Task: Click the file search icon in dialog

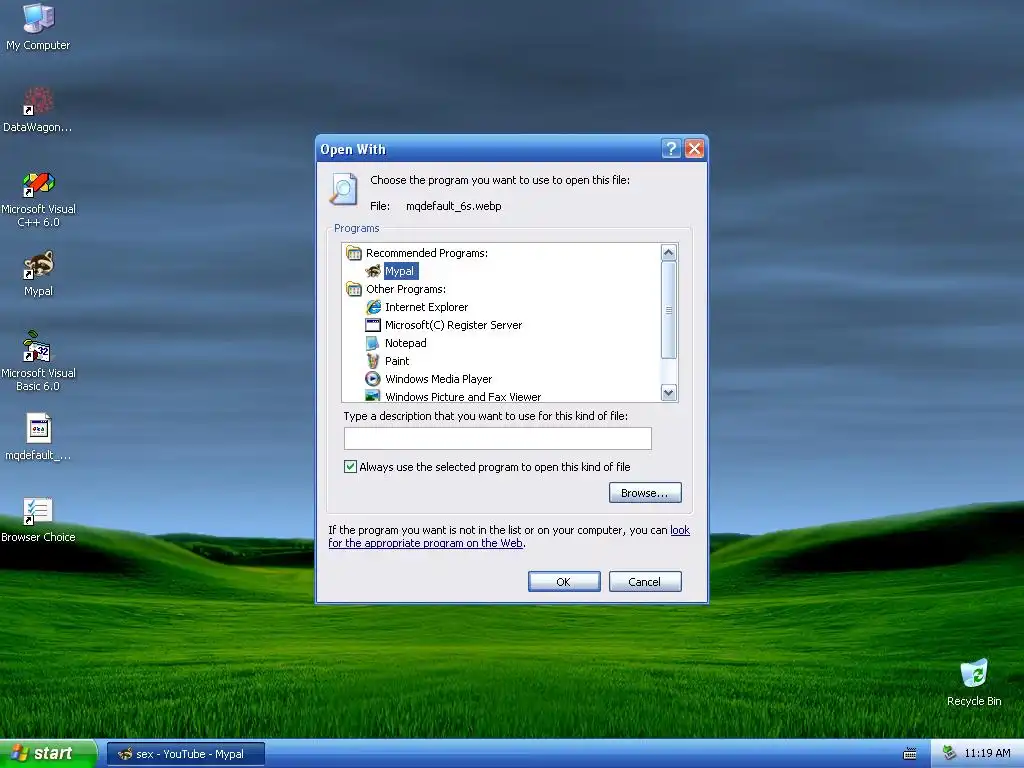Action: (x=344, y=189)
